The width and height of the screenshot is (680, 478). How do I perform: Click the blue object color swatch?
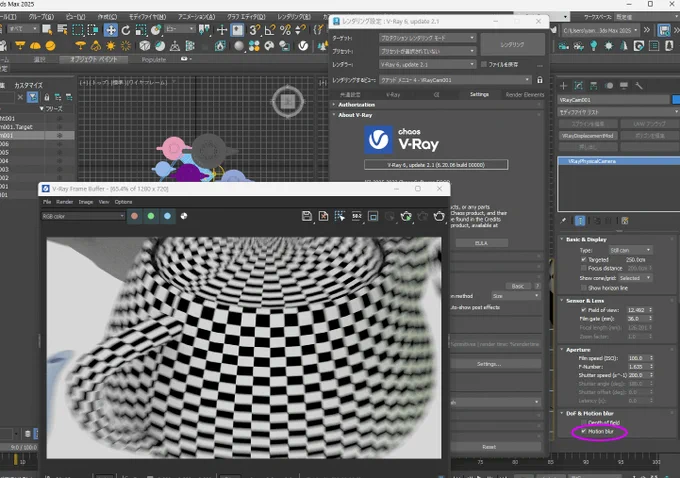pyautogui.click(x=676, y=100)
